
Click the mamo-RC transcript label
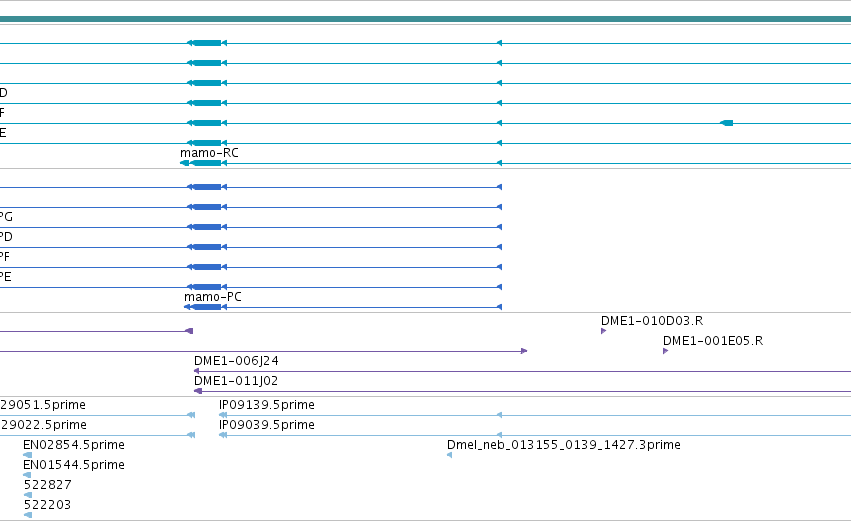click(209, 153)
